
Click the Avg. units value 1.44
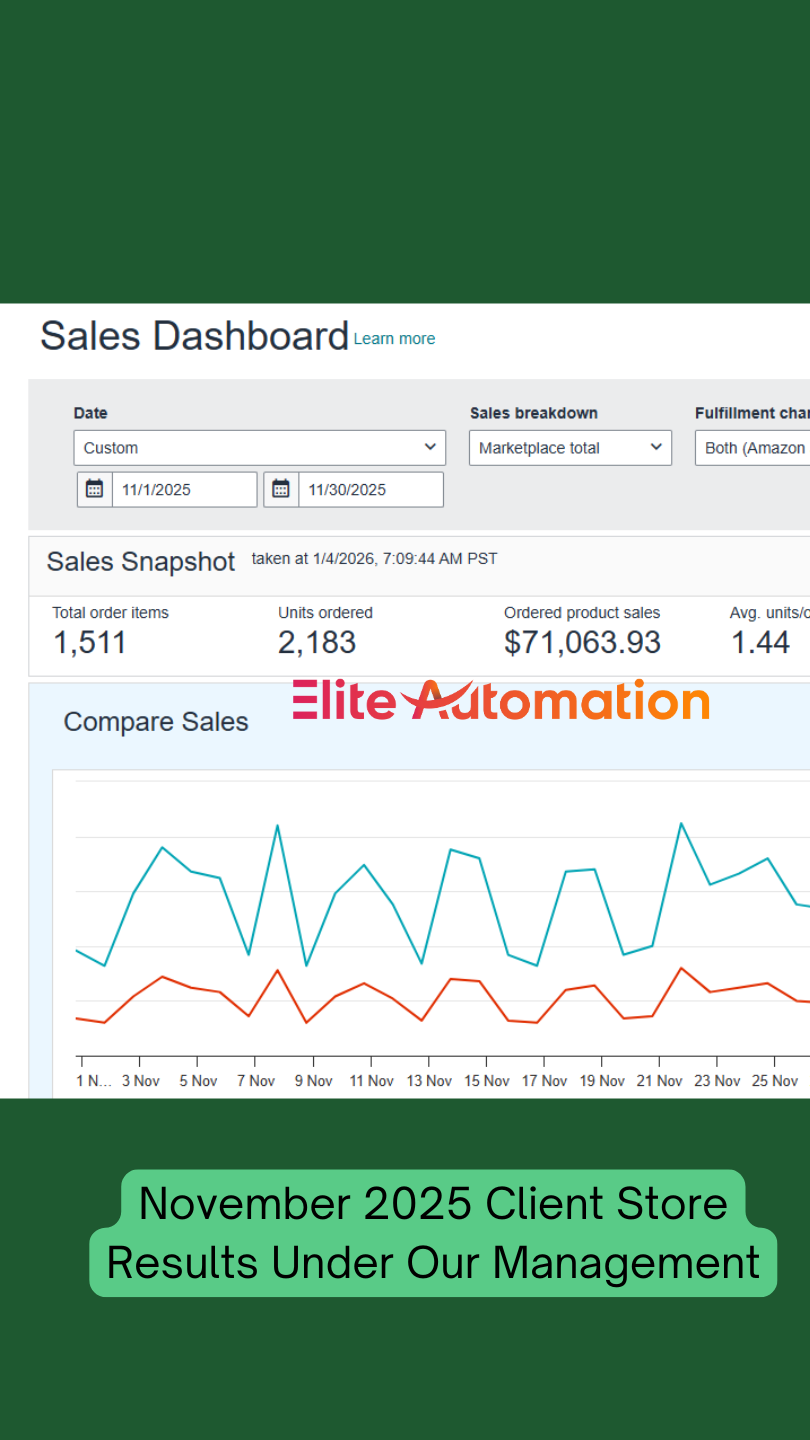coord(760,643)
